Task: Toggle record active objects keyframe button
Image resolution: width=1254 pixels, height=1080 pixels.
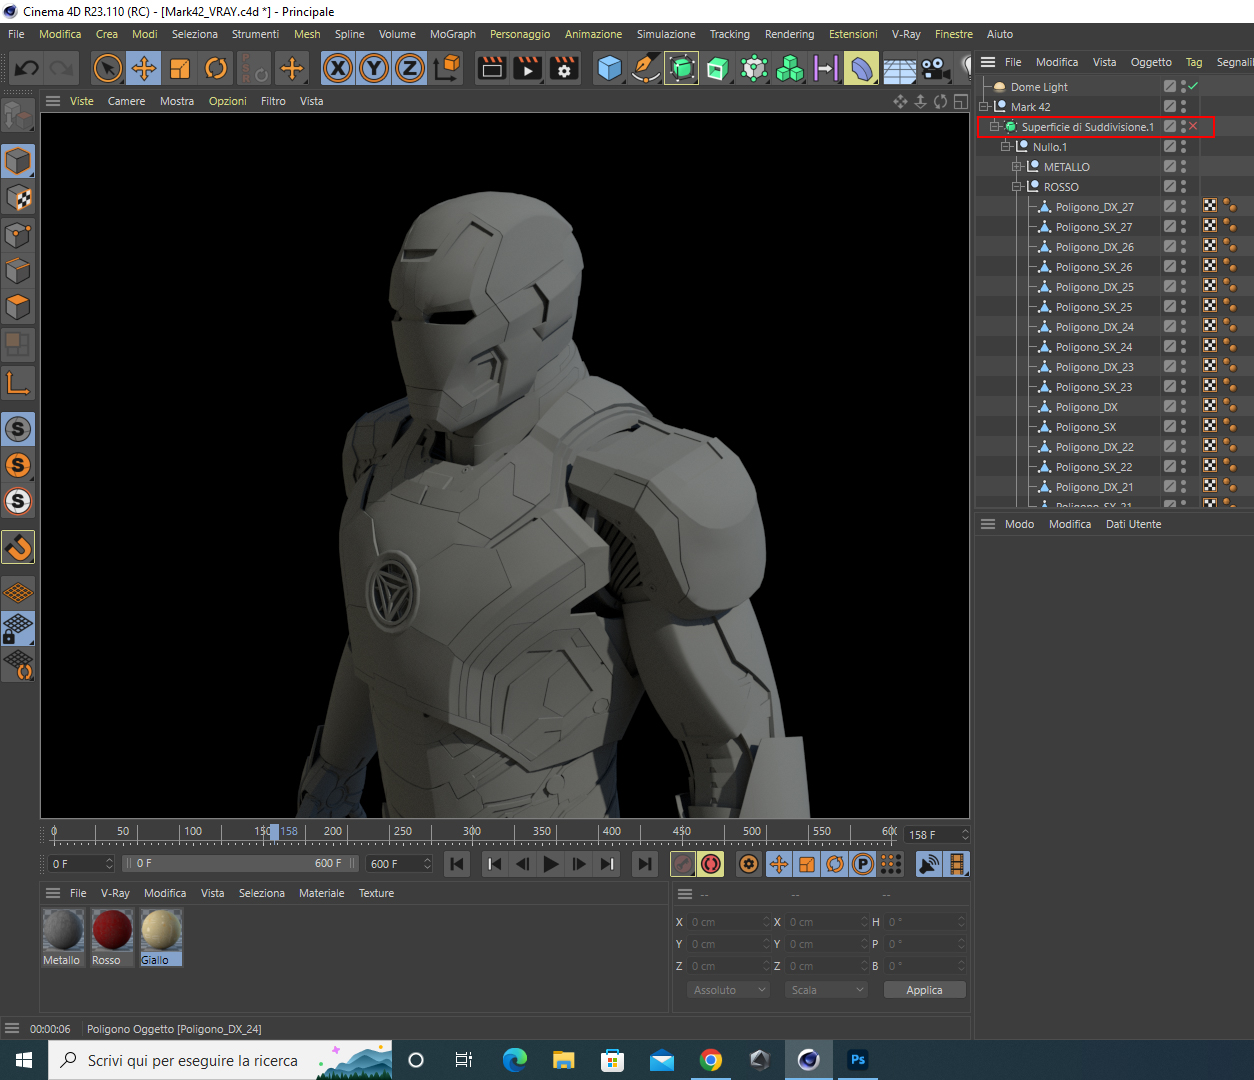Action: [x=683, y=864]
